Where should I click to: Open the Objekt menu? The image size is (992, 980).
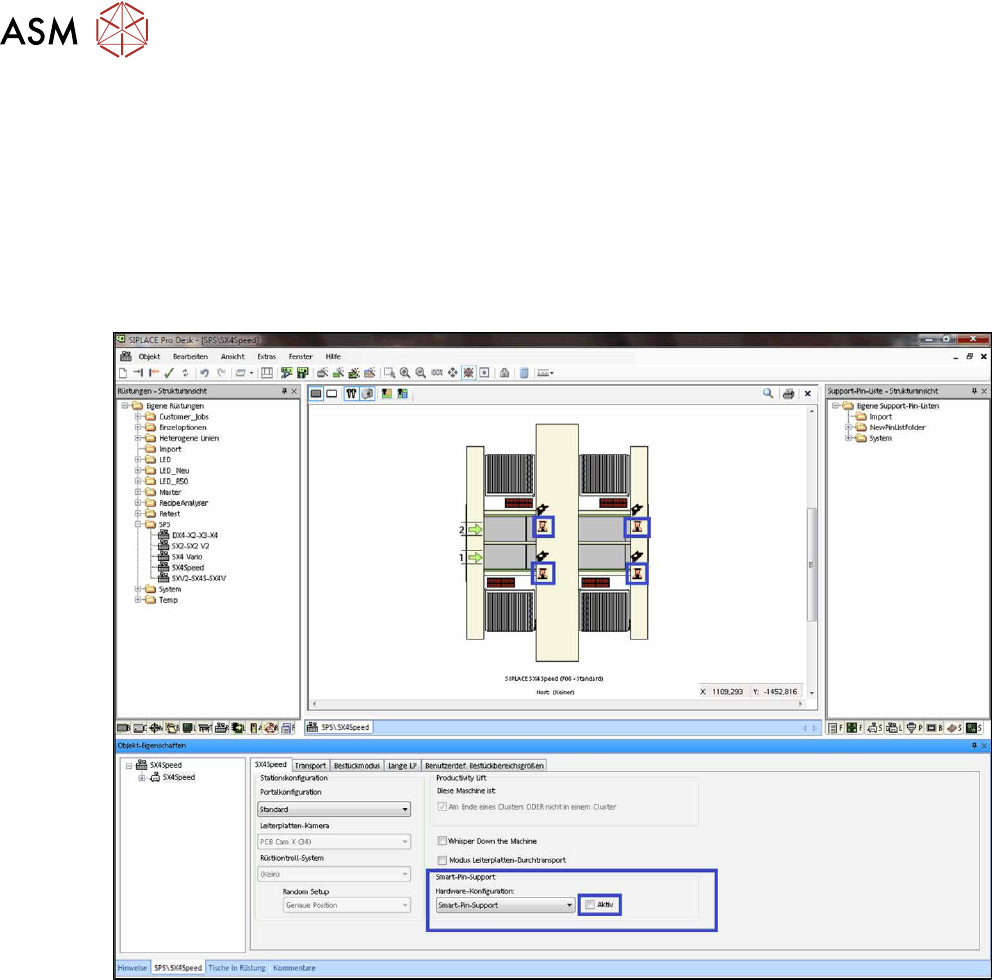(x=149, y=356)
